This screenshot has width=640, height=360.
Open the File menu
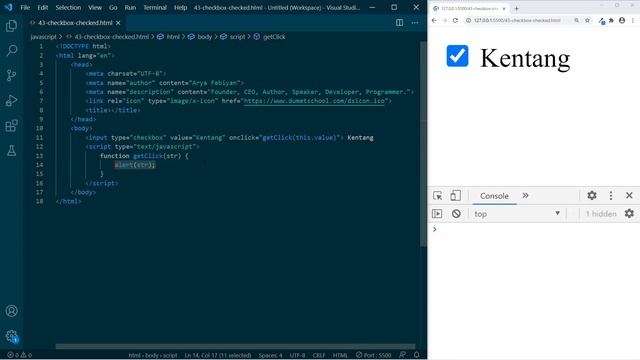(x=25, y=7)
